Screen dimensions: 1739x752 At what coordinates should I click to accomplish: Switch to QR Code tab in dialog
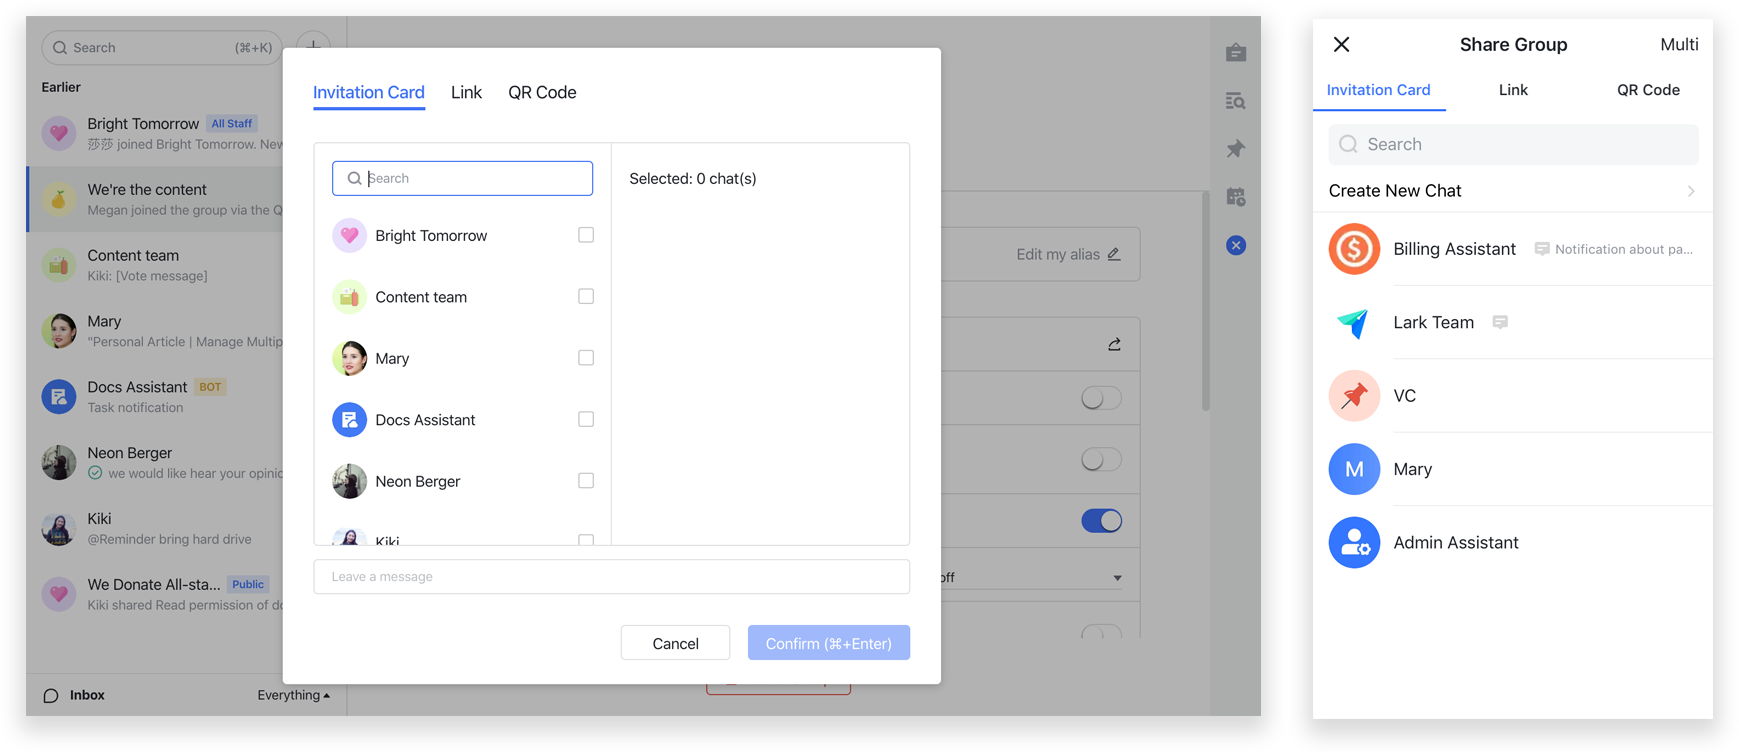click(542, 92)
